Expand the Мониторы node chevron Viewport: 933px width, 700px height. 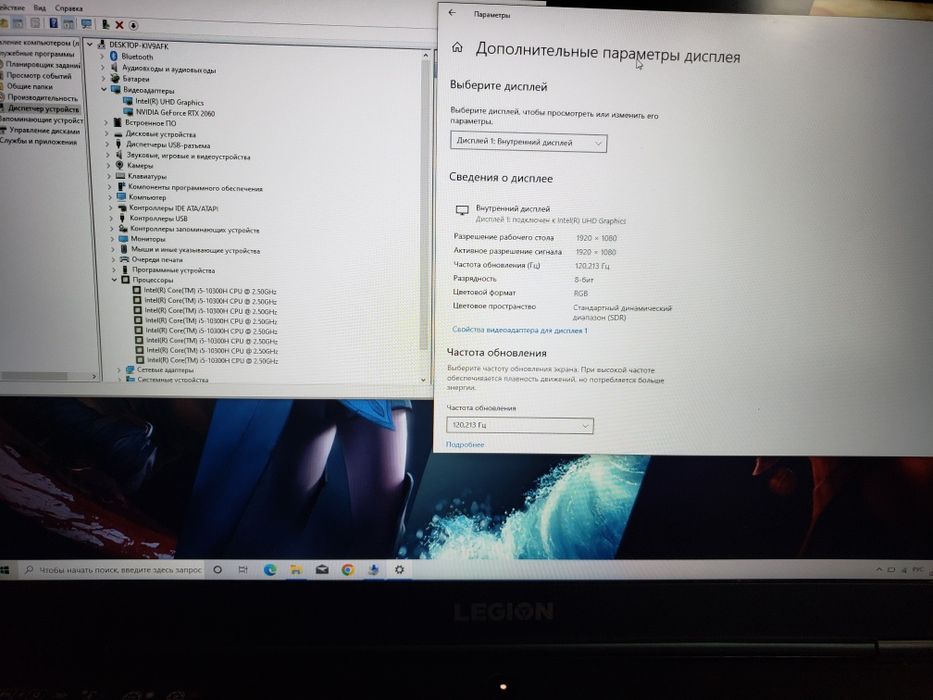coord(112,239)
